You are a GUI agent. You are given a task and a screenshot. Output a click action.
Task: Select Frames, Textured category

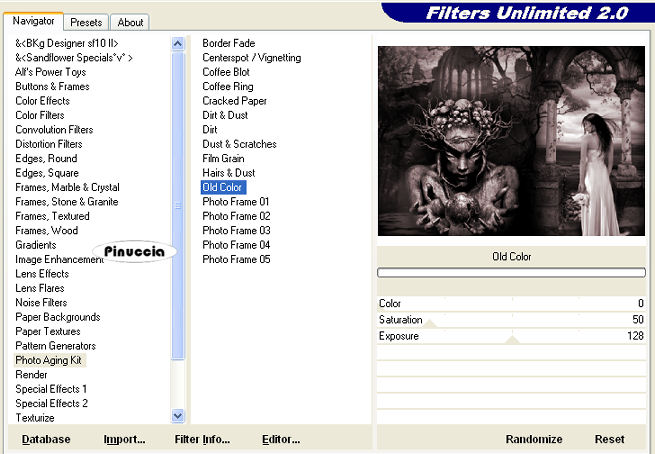[x=52, y=216]
